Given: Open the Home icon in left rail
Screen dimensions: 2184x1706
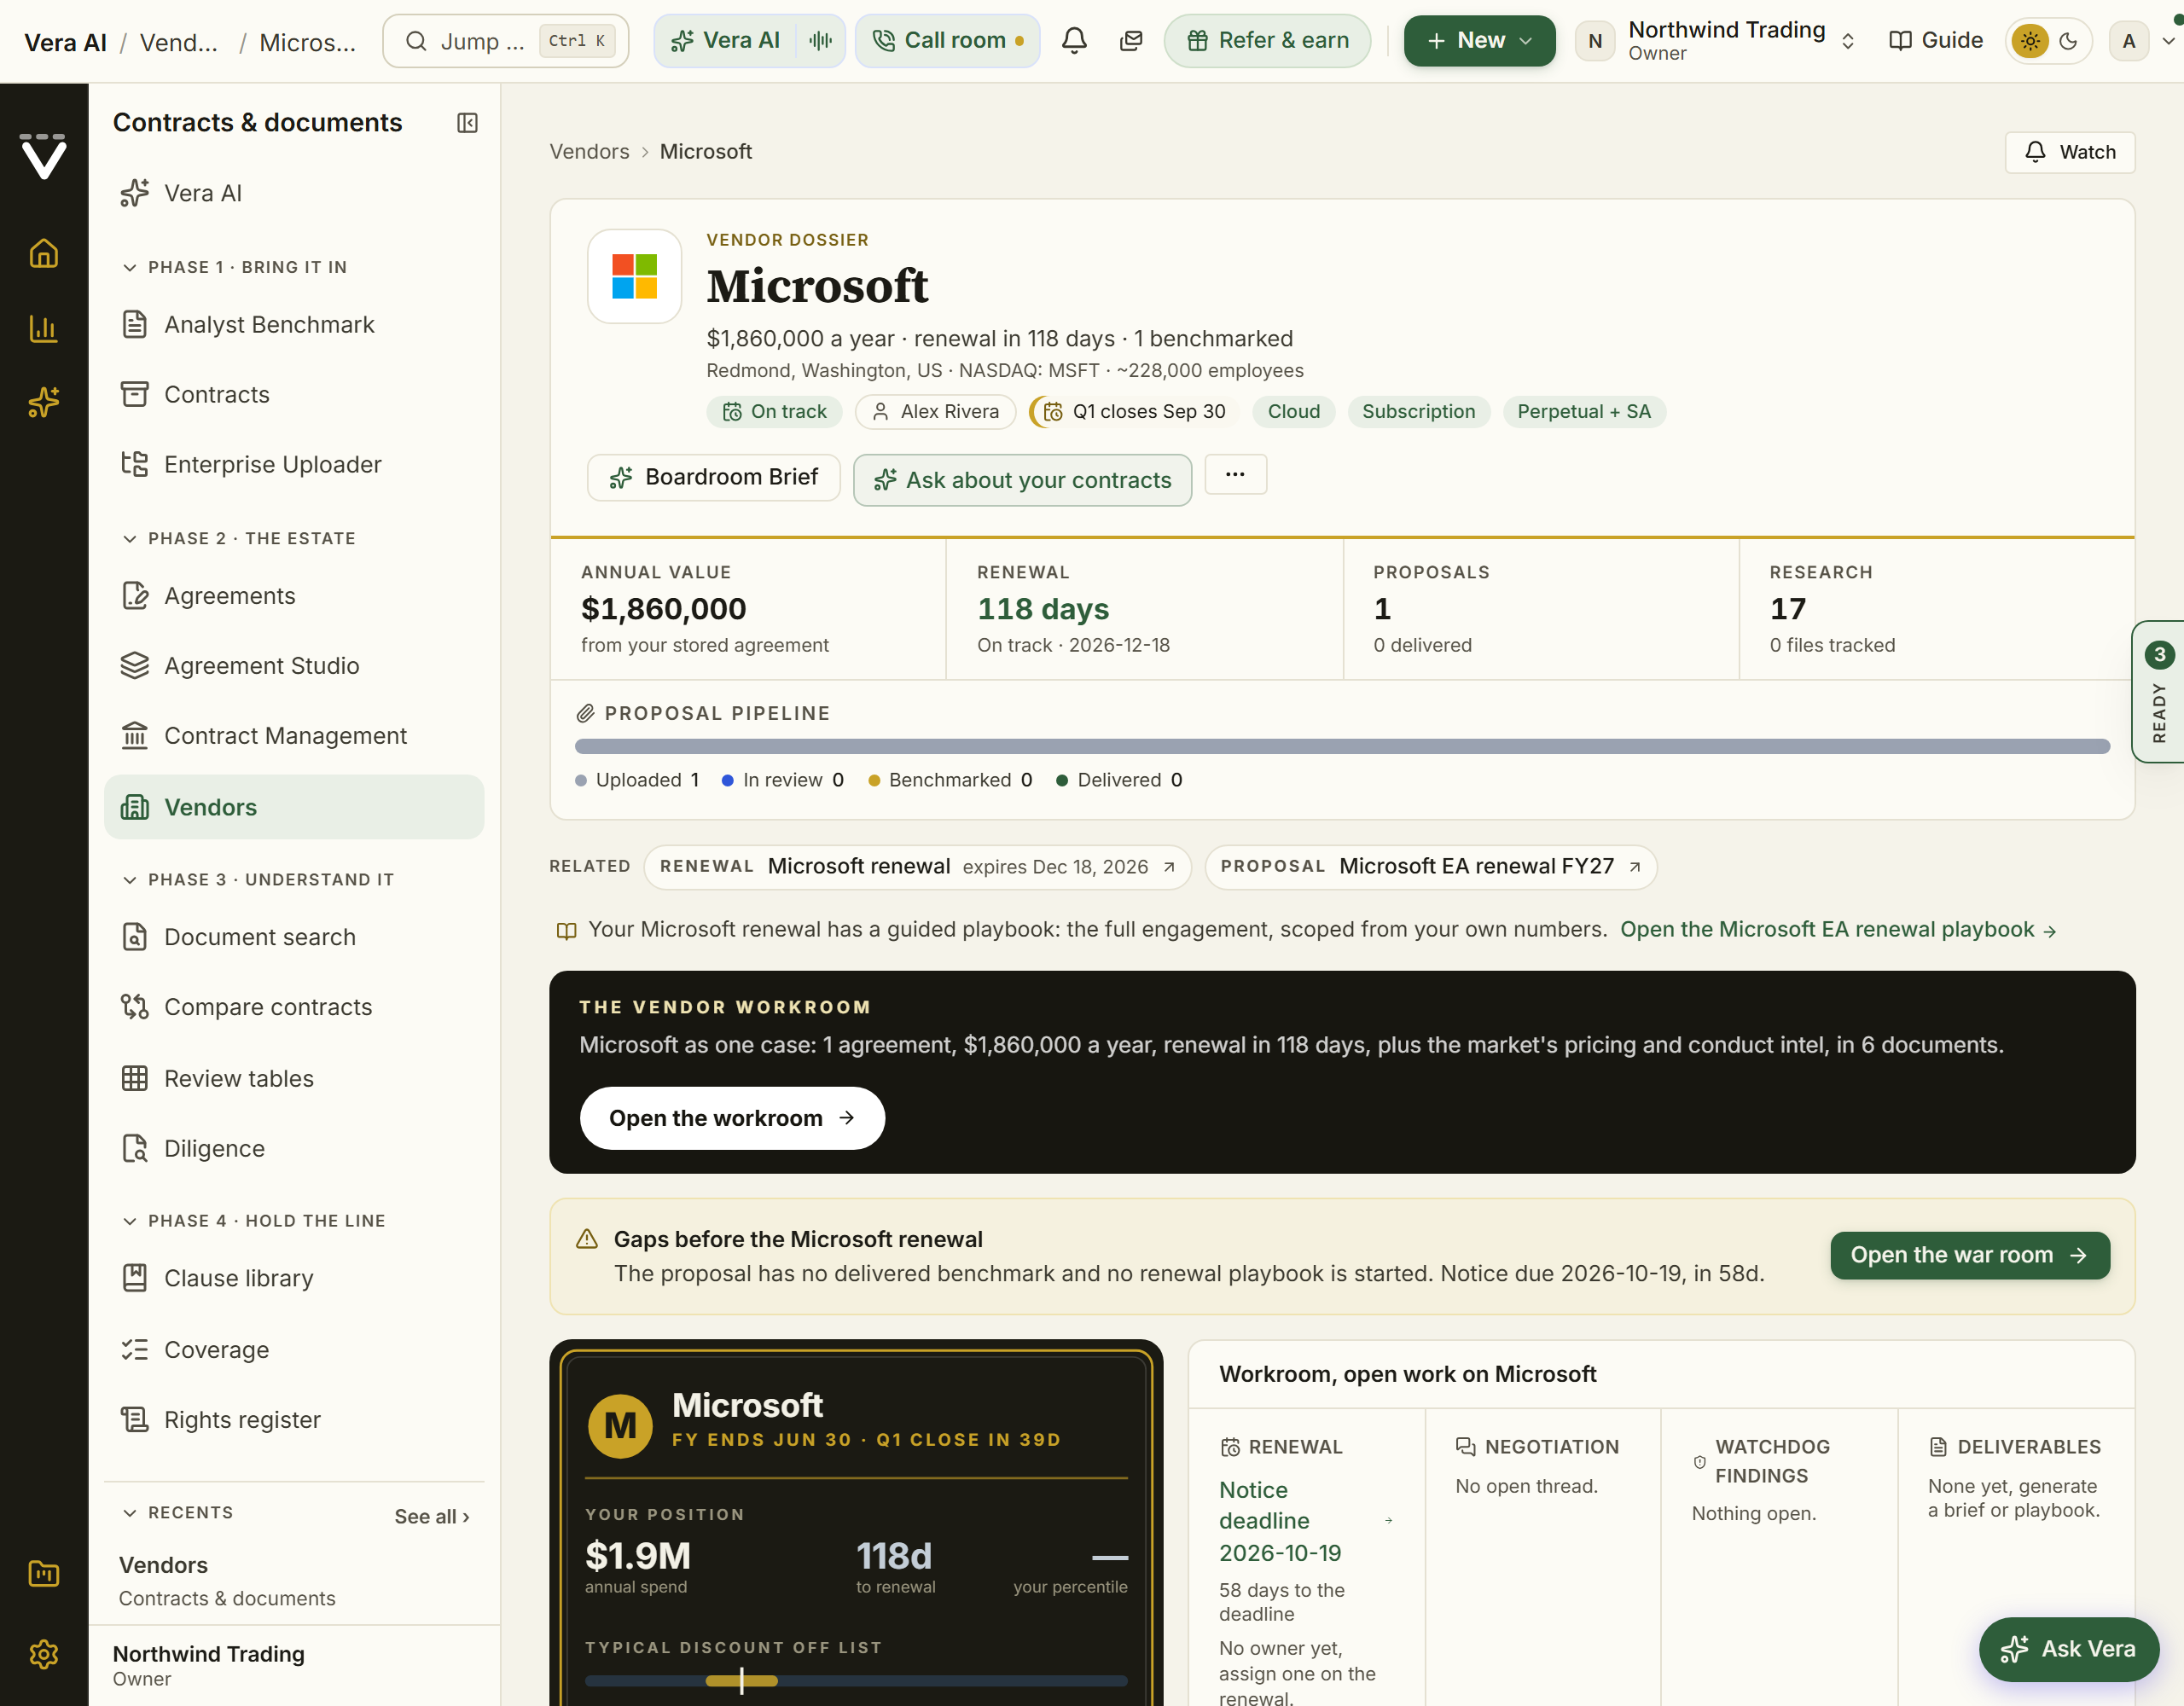Looking at the screenshot, I should 43,253.
